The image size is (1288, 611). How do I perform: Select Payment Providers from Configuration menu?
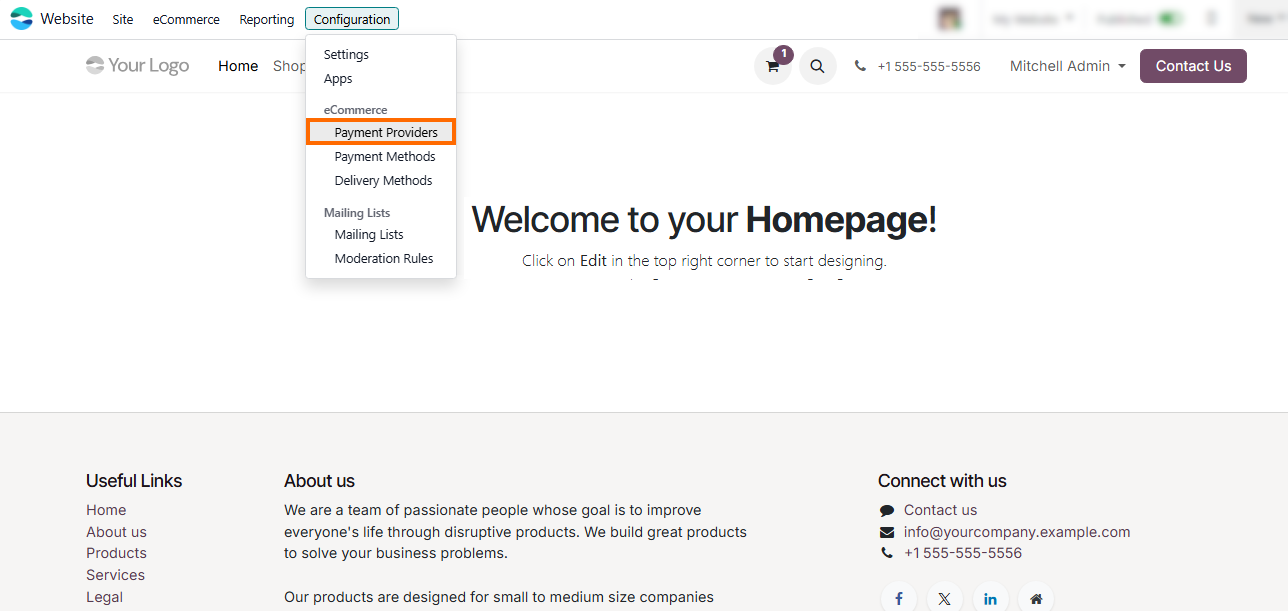click(x=386, y=132)
